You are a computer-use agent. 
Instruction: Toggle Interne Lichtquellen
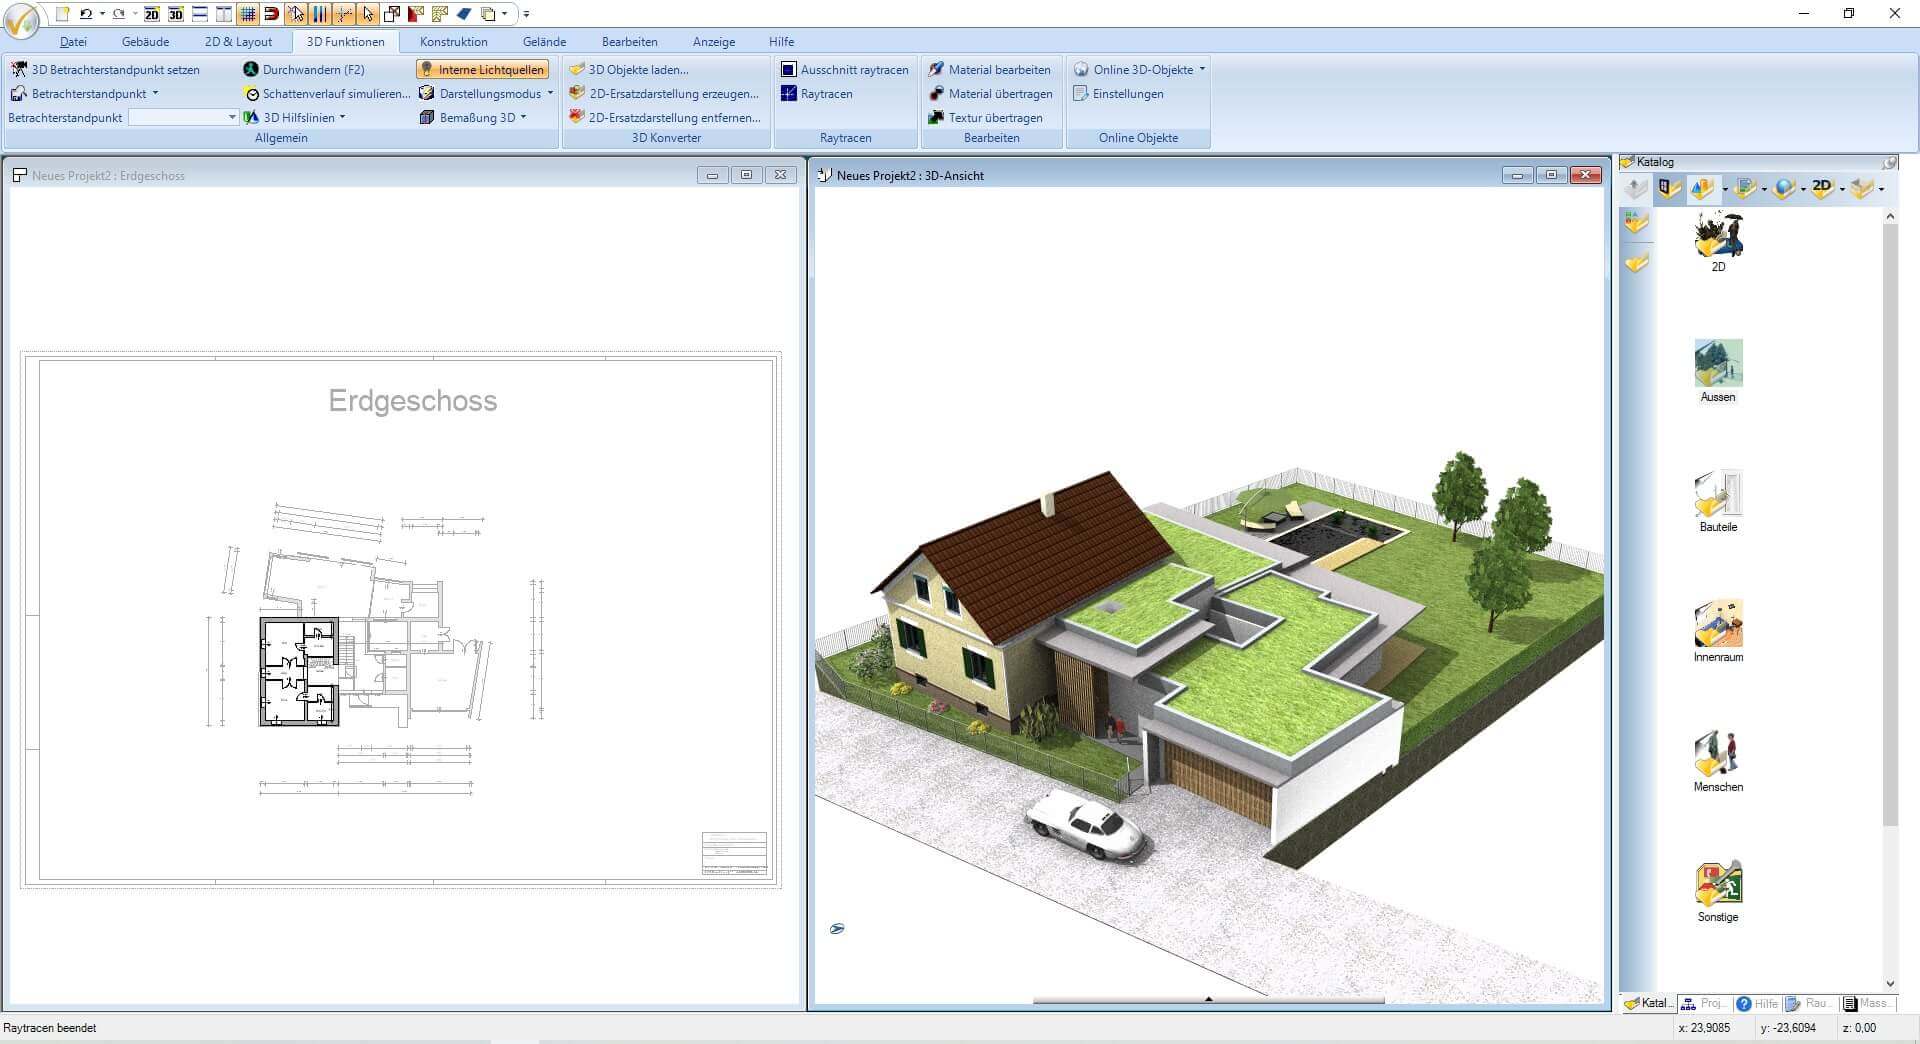point(483,69)
